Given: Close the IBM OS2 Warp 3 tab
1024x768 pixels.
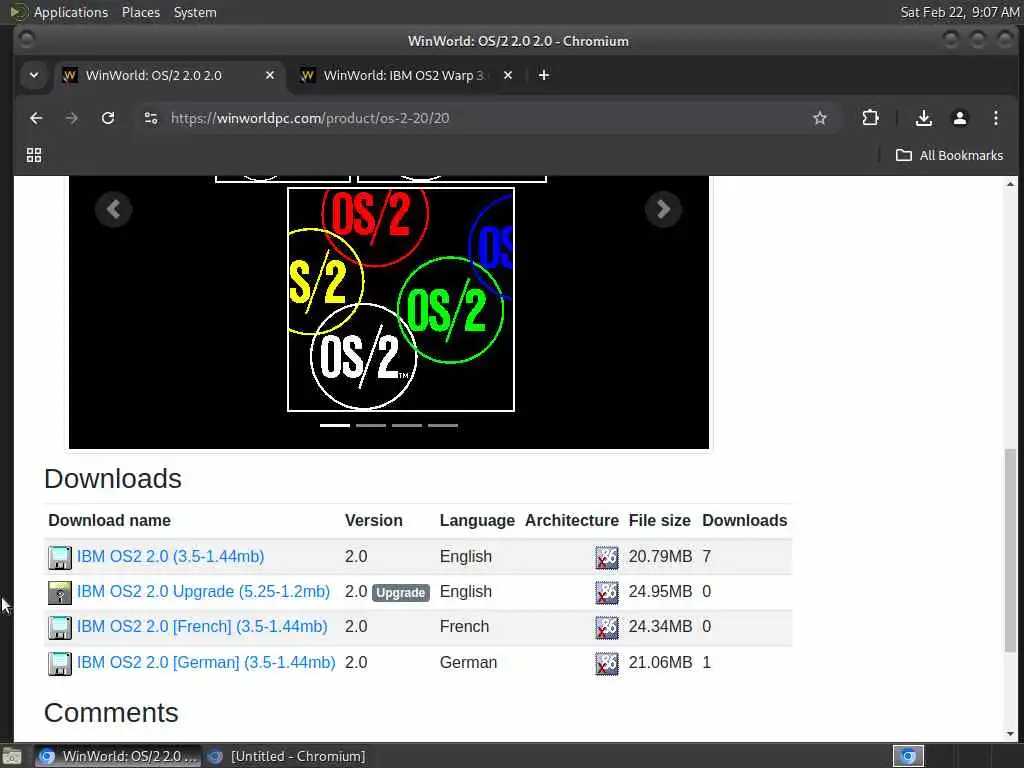Looking at the screenshot, I should pyautogui.click(x=507, y=75).
